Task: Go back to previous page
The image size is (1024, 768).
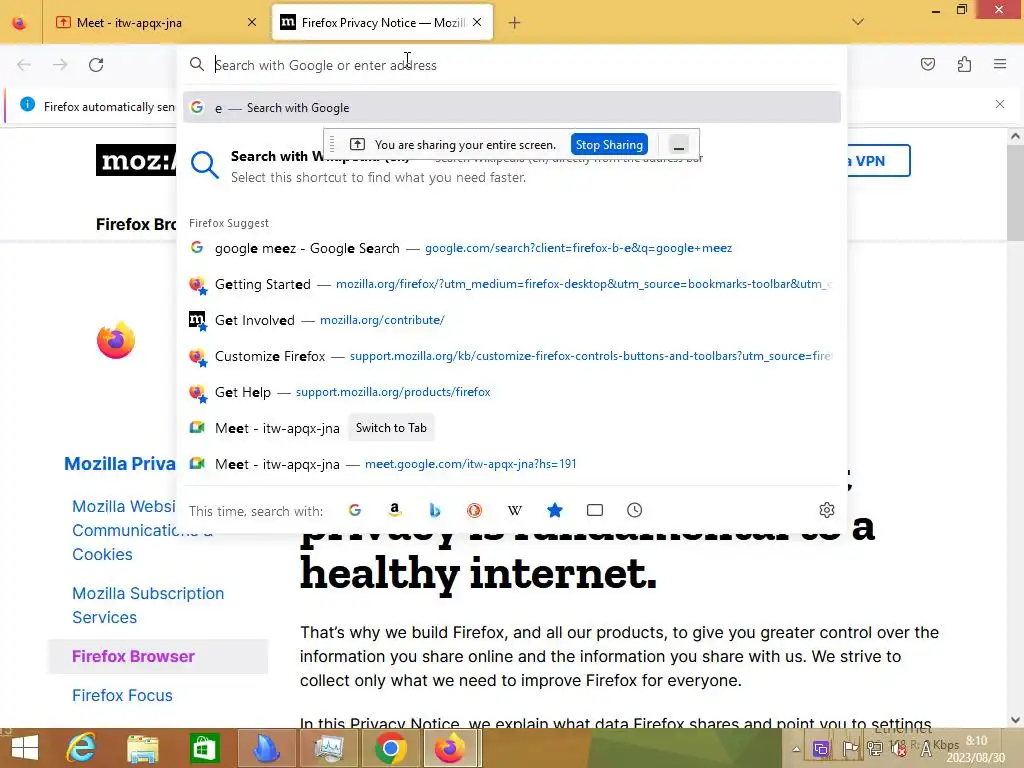Action: coord(24,65)
